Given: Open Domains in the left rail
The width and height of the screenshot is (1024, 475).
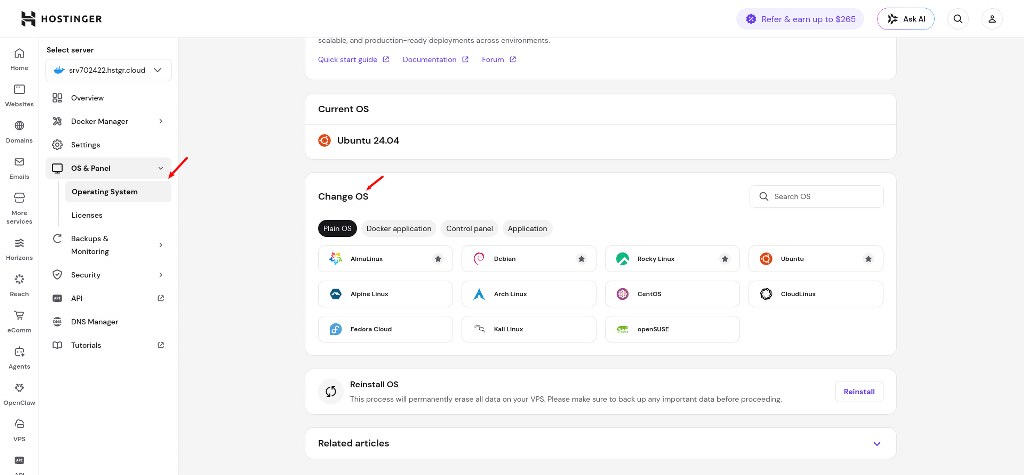Looking at the screenshot, I should coord(19,131).
